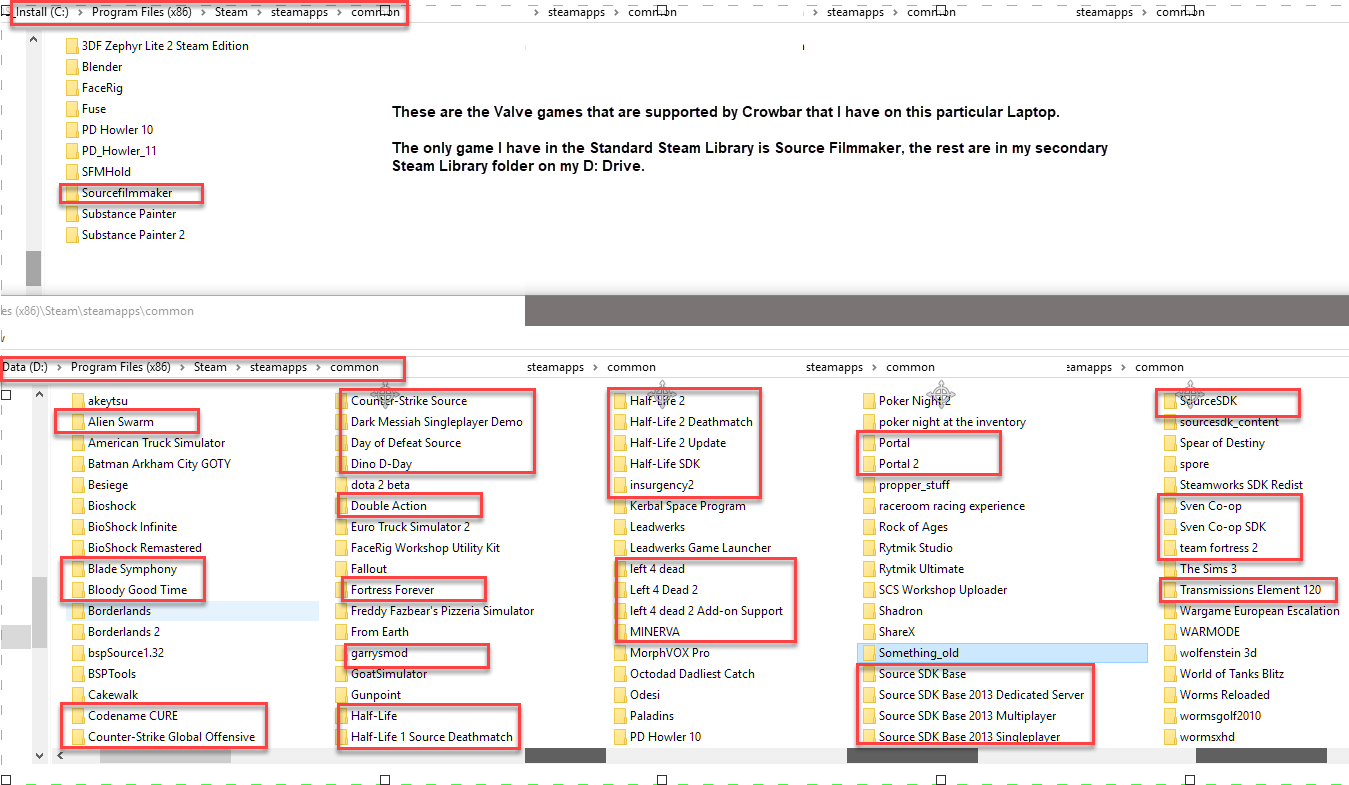Select the insurgency2 folder icon
This screenshot has width=1349, height=785.
pyautogui.click(x=620, y=485)
